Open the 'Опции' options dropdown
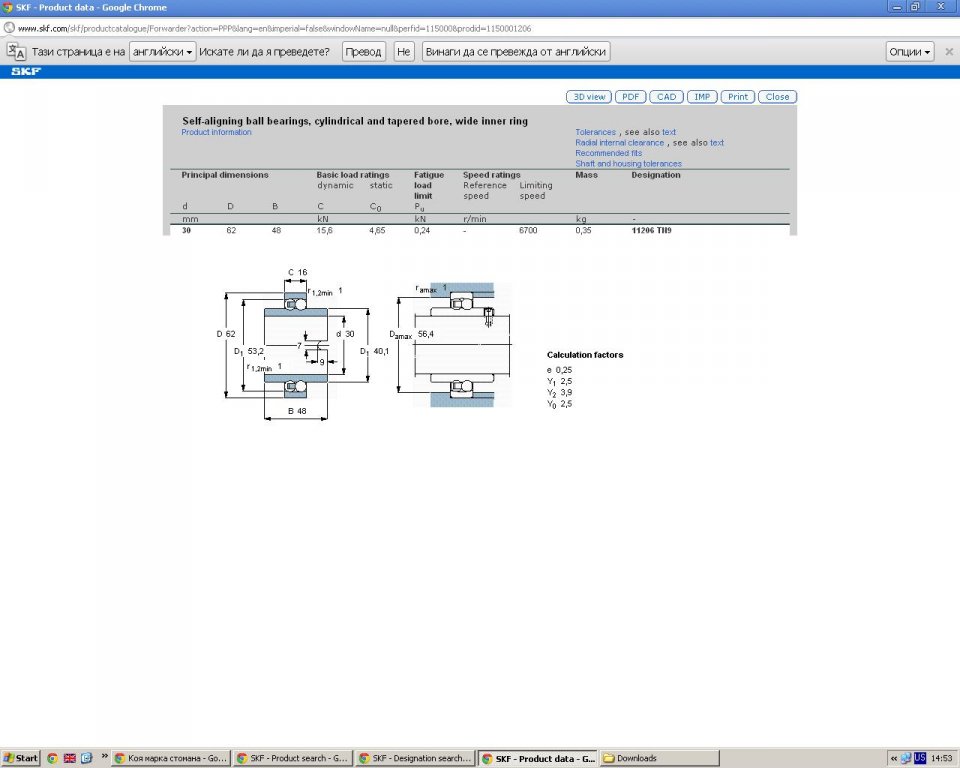This screenshot has height=768, width=960. pyautogui.click(x=910, y=51)
